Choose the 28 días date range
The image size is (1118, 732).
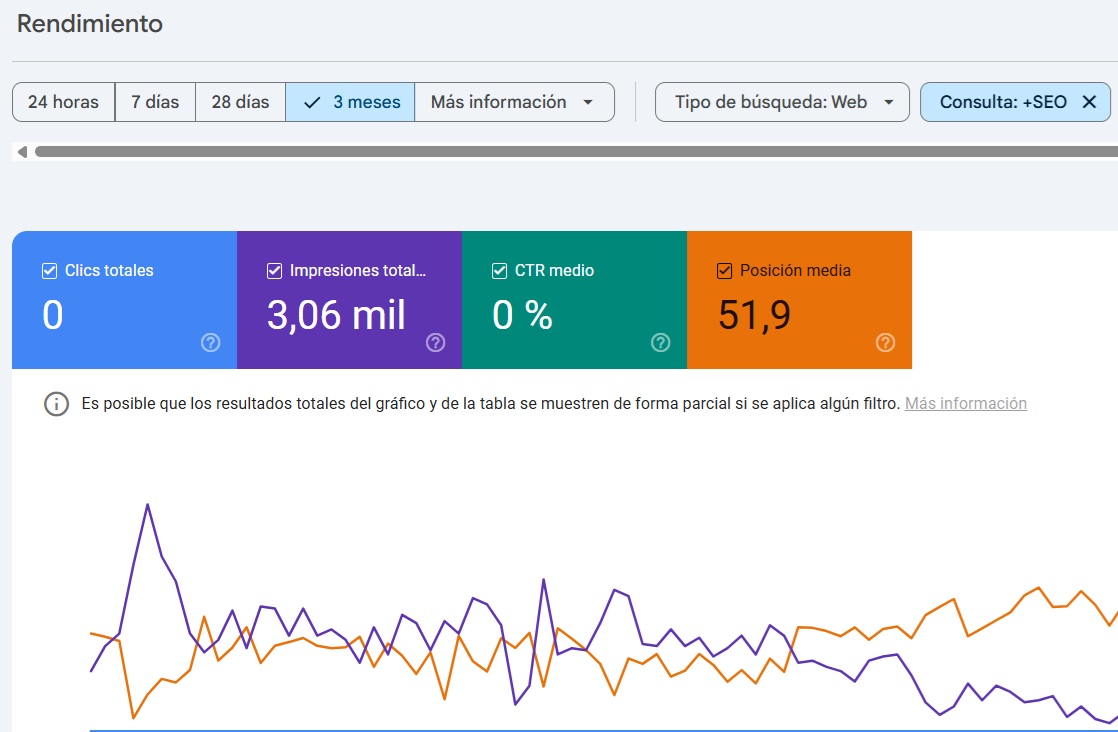[240, 102]
